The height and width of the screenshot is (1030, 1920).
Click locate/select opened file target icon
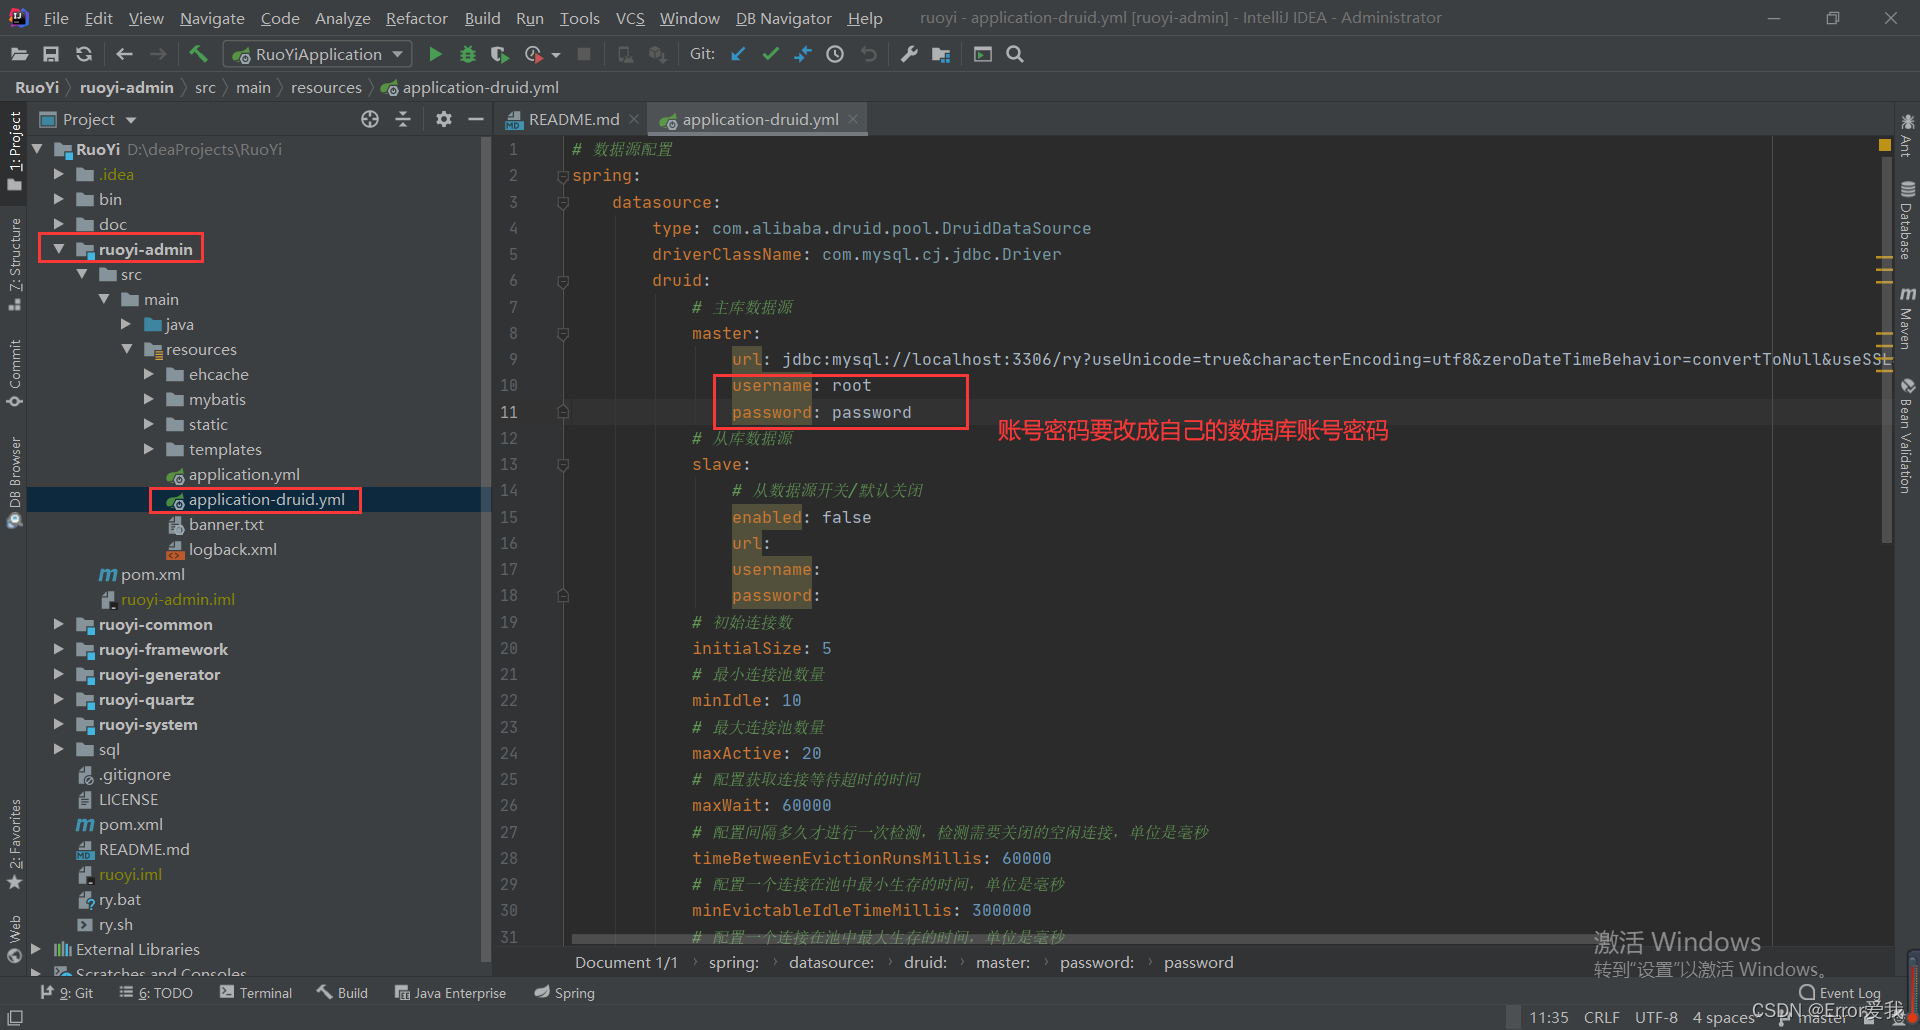(370, 119)
